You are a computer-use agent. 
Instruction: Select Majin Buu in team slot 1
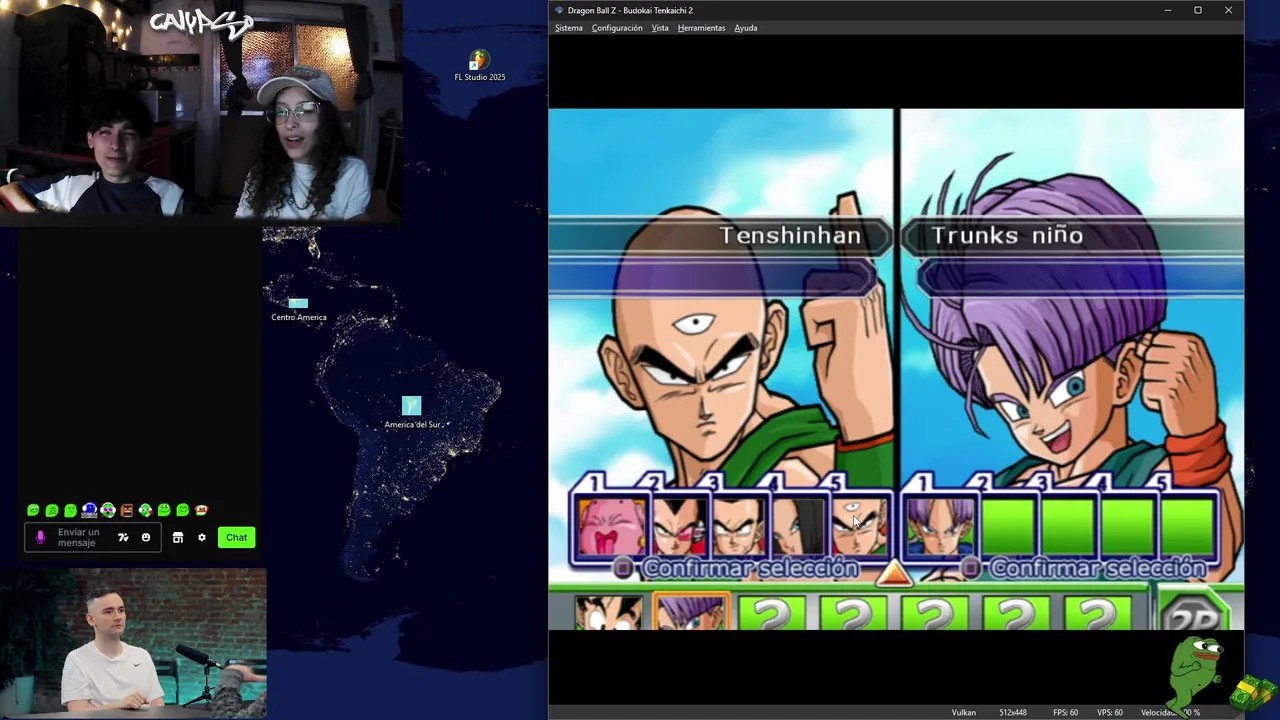pyautogui.click(x=612, y=526)
